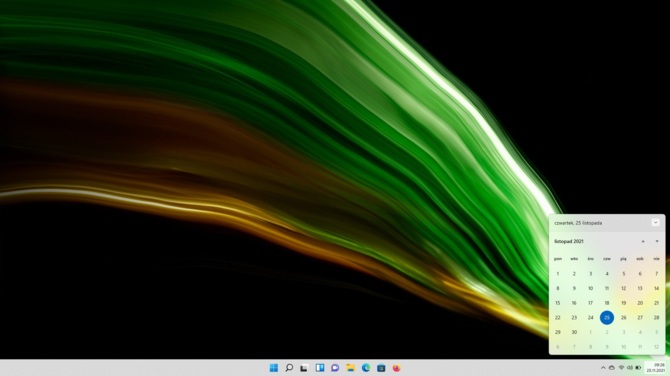Open the Widgets panel
Screen dimensions: 670x376
point(320,368)
